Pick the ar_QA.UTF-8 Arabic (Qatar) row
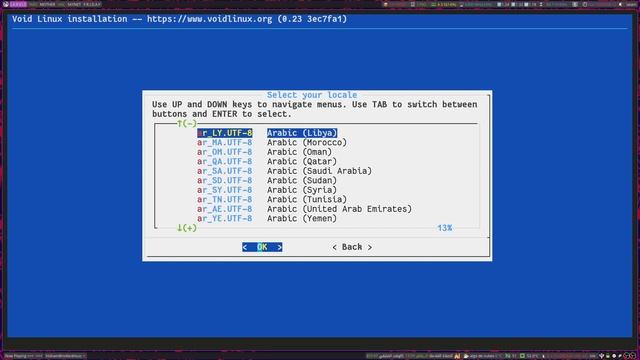640x360 pixels. (x=267, y=161)
